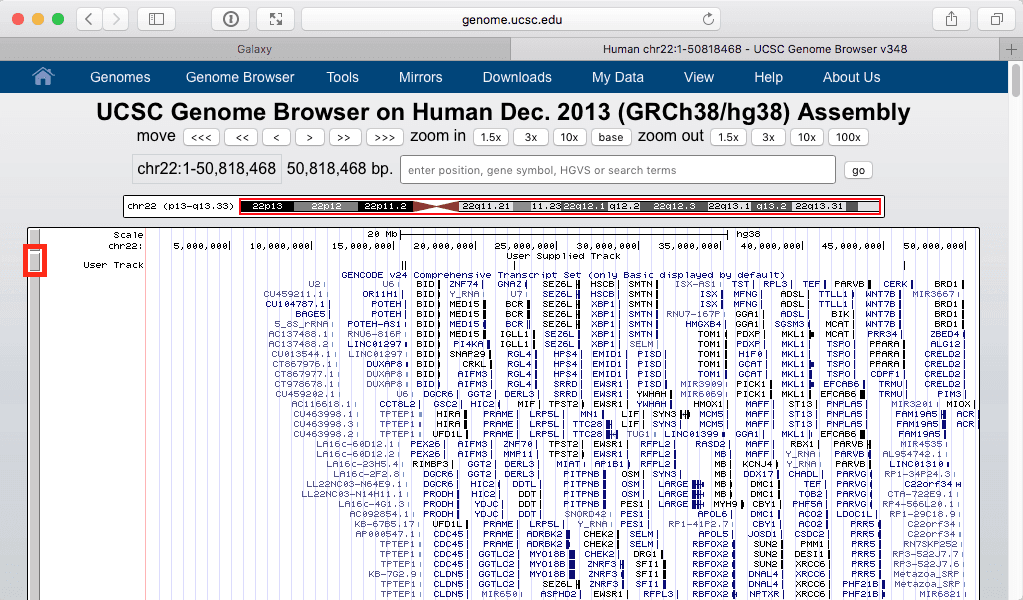This screenshot has height=600, width=1023.
Task: Show the Safari sidebar
Action: 156,19
